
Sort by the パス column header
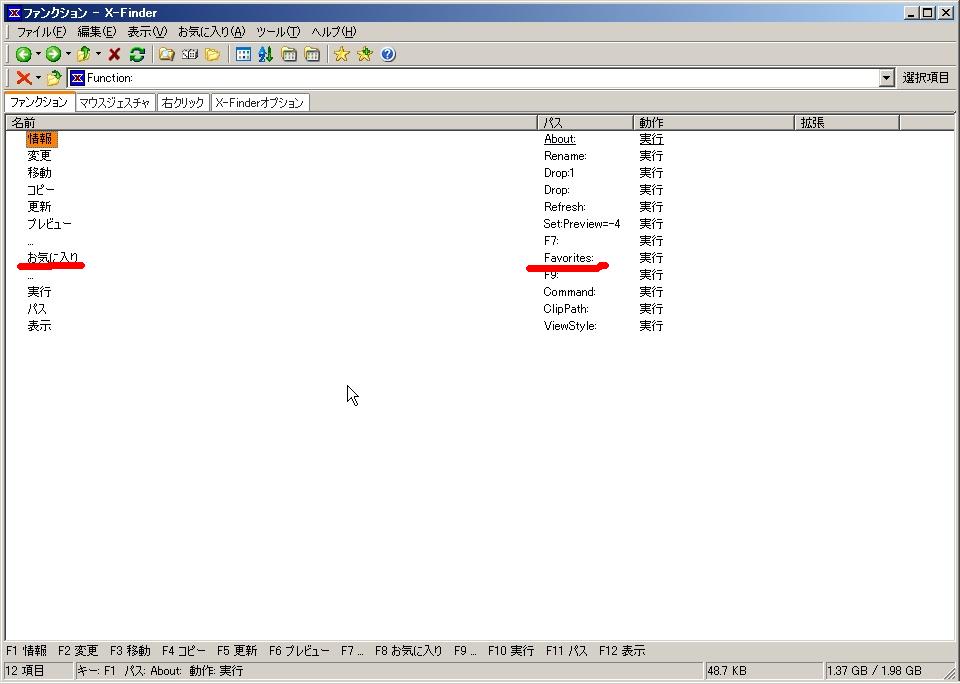585,122
